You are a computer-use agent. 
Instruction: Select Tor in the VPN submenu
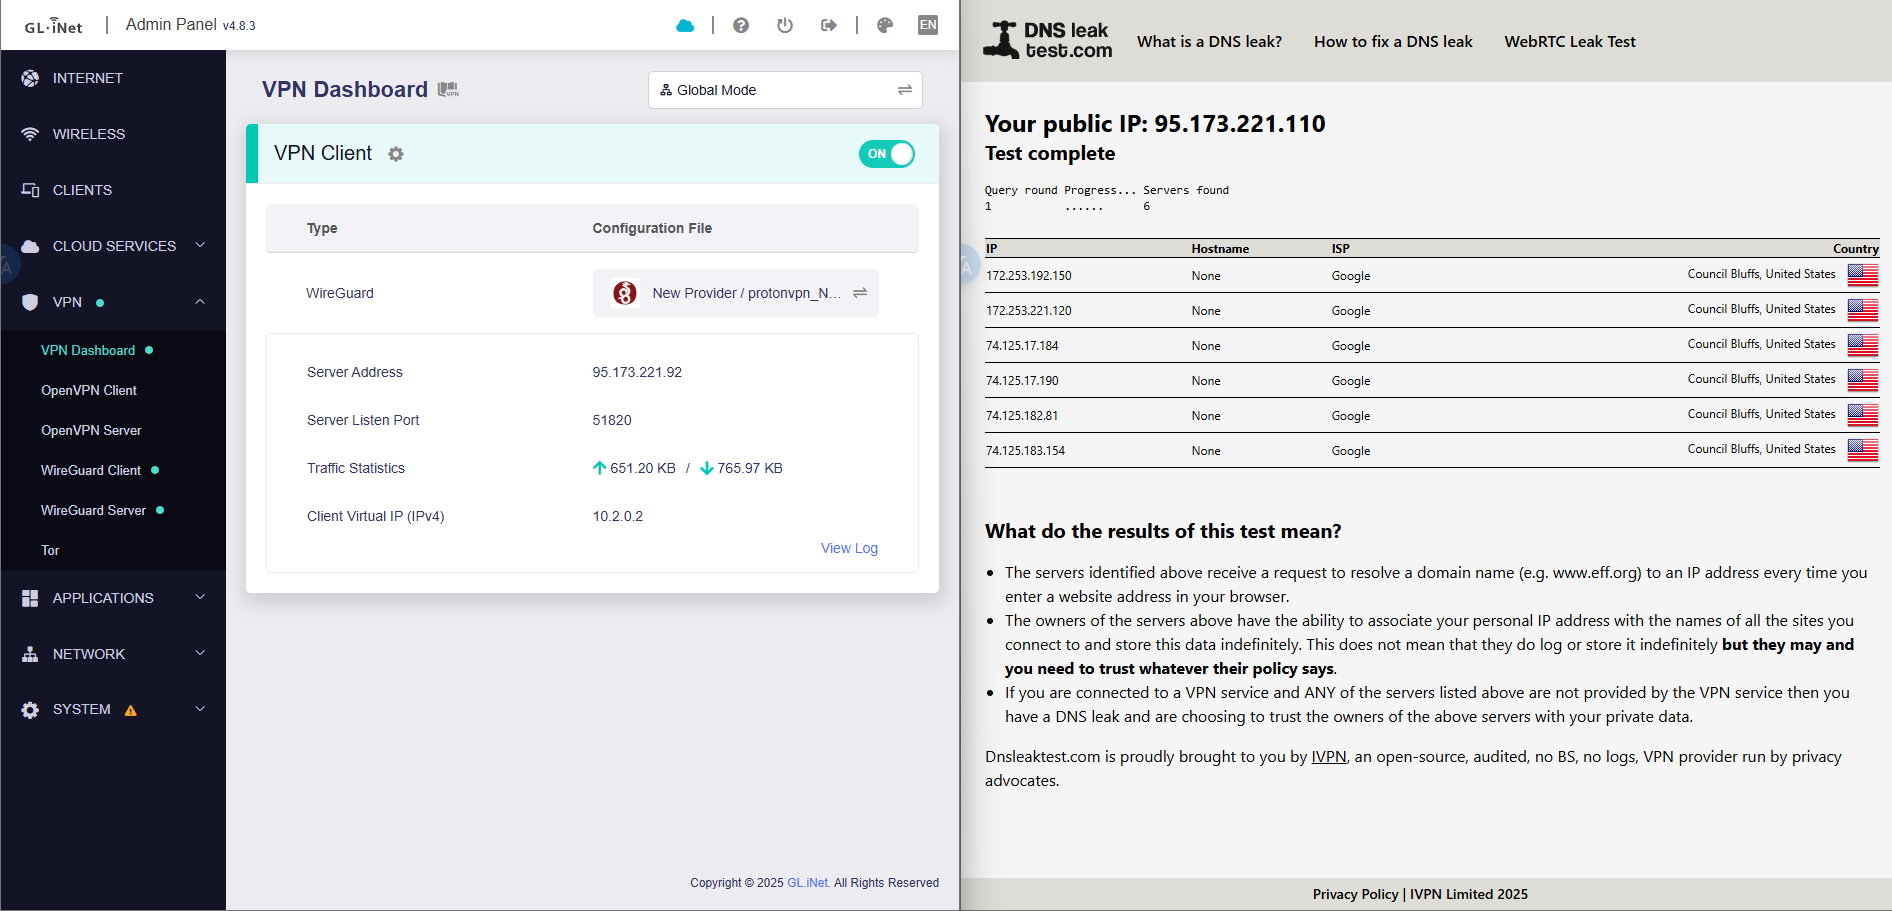click(x=50, y=550)
